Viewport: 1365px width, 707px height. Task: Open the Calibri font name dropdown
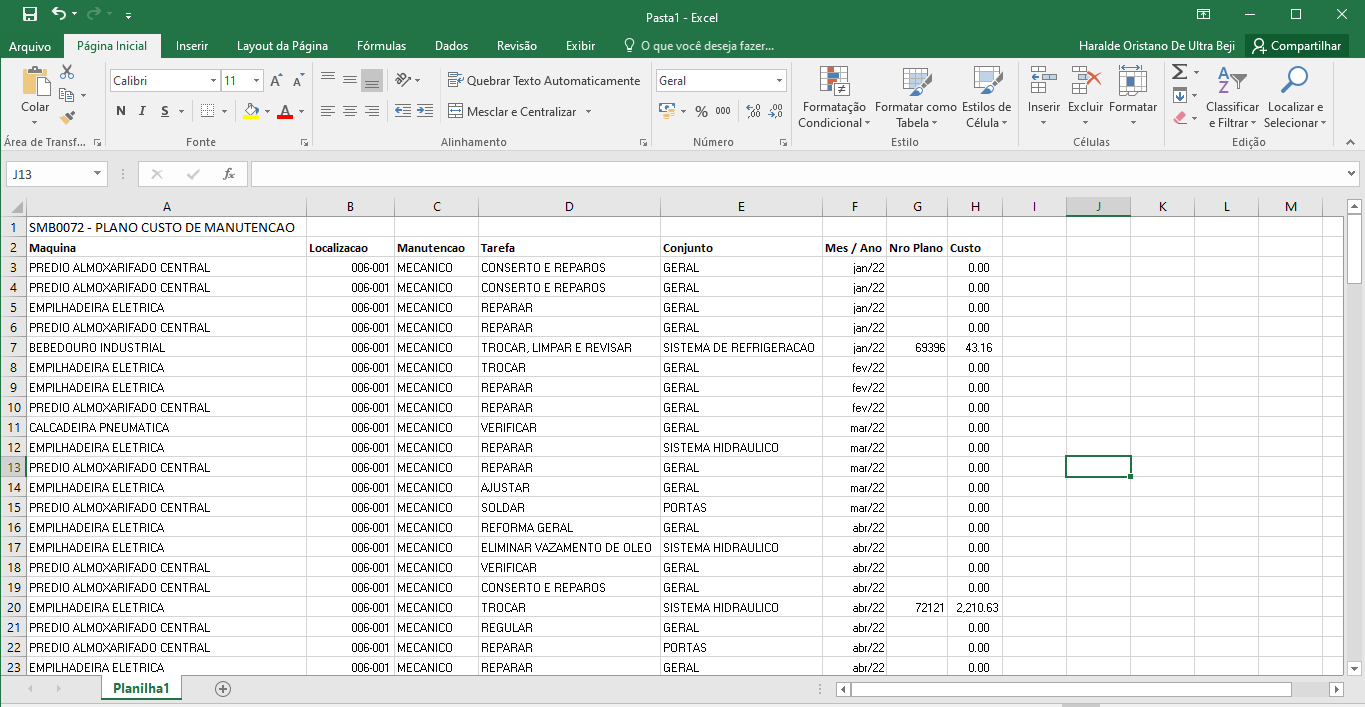point(213,81)
